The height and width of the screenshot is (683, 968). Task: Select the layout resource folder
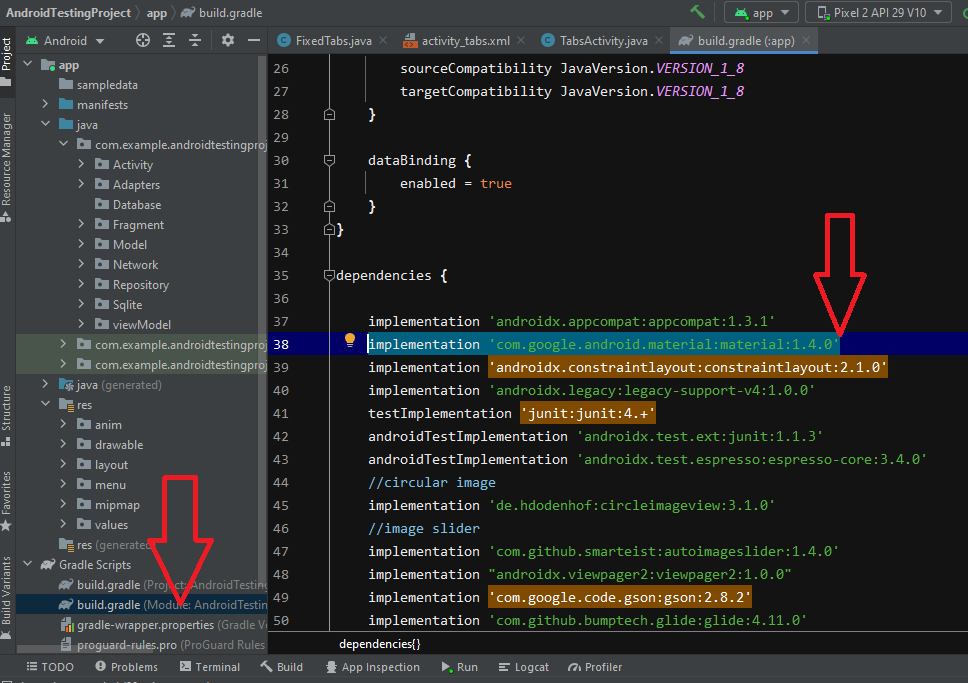(102, 464)
